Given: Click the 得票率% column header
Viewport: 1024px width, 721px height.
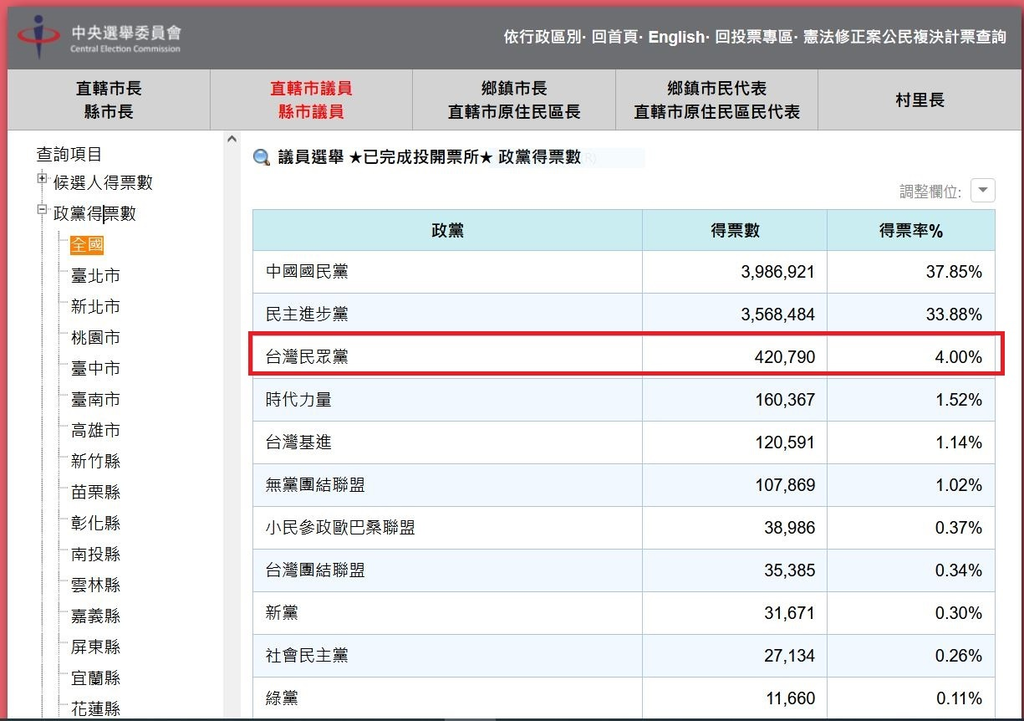Looking at the screenshot, I should 911,230.
